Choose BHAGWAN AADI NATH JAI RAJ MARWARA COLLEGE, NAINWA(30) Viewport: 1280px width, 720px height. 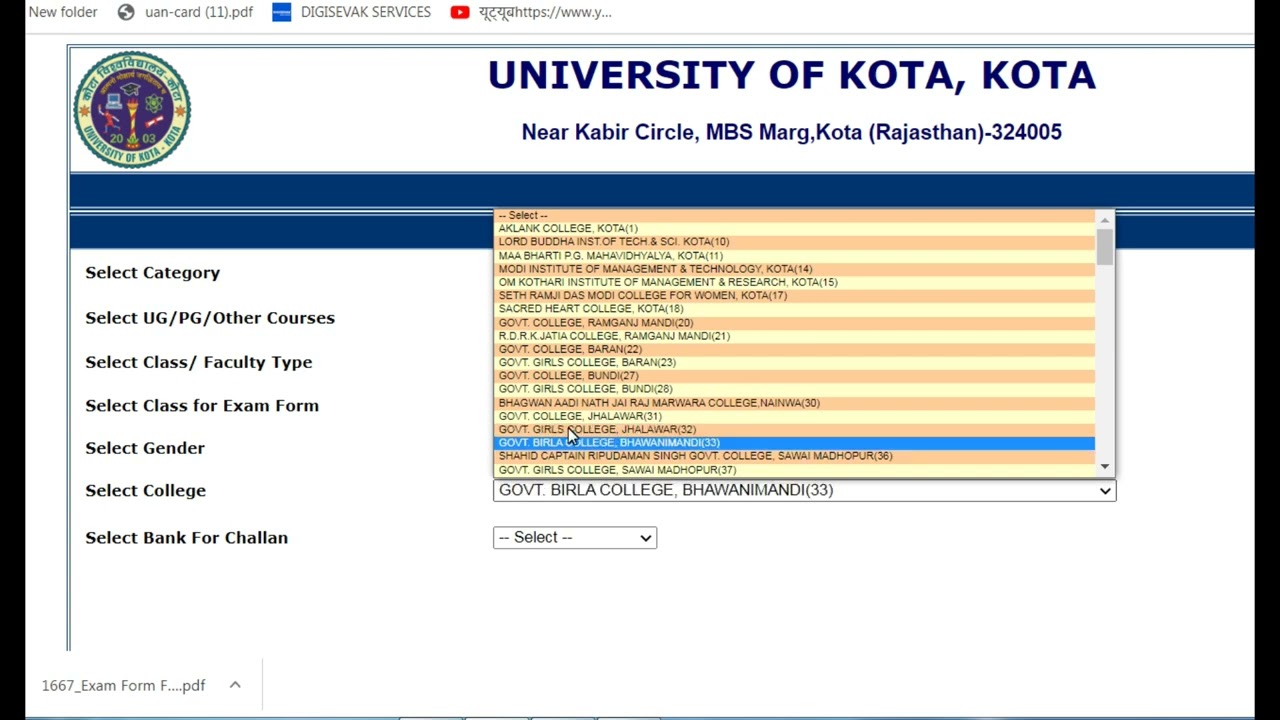coord(795,403)
